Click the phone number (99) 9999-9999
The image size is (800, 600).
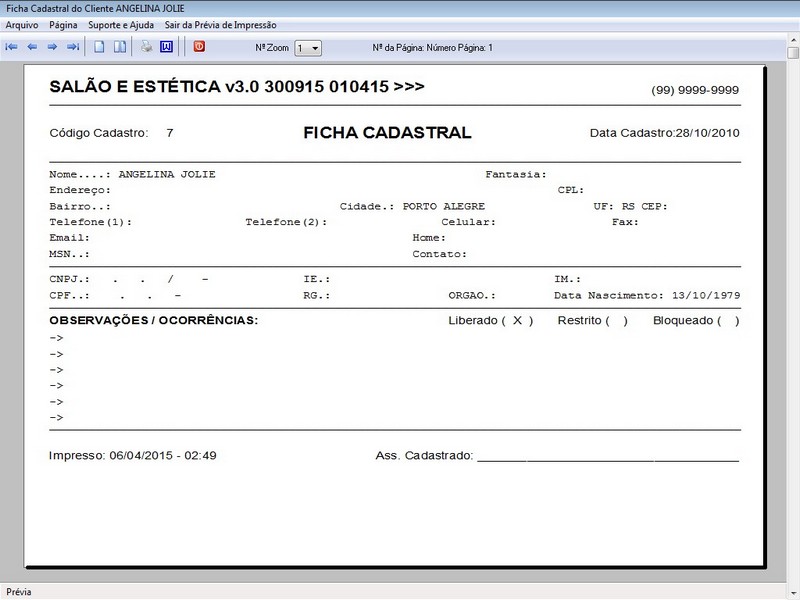[695, 90]
